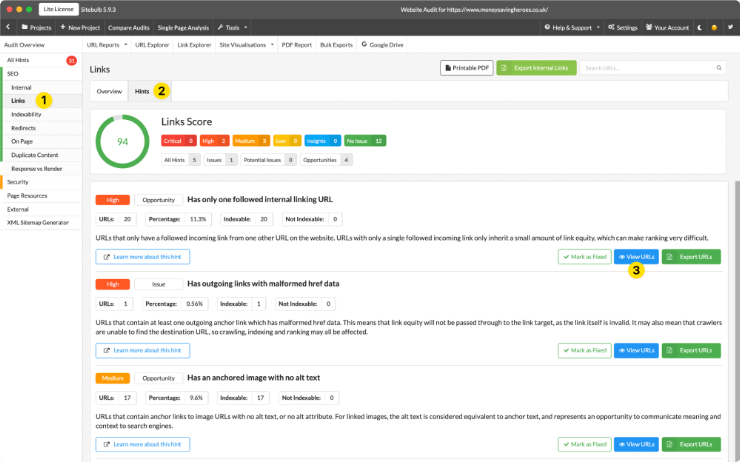
Task: Filter by the green No Issue badge
Action: (365, 141)
